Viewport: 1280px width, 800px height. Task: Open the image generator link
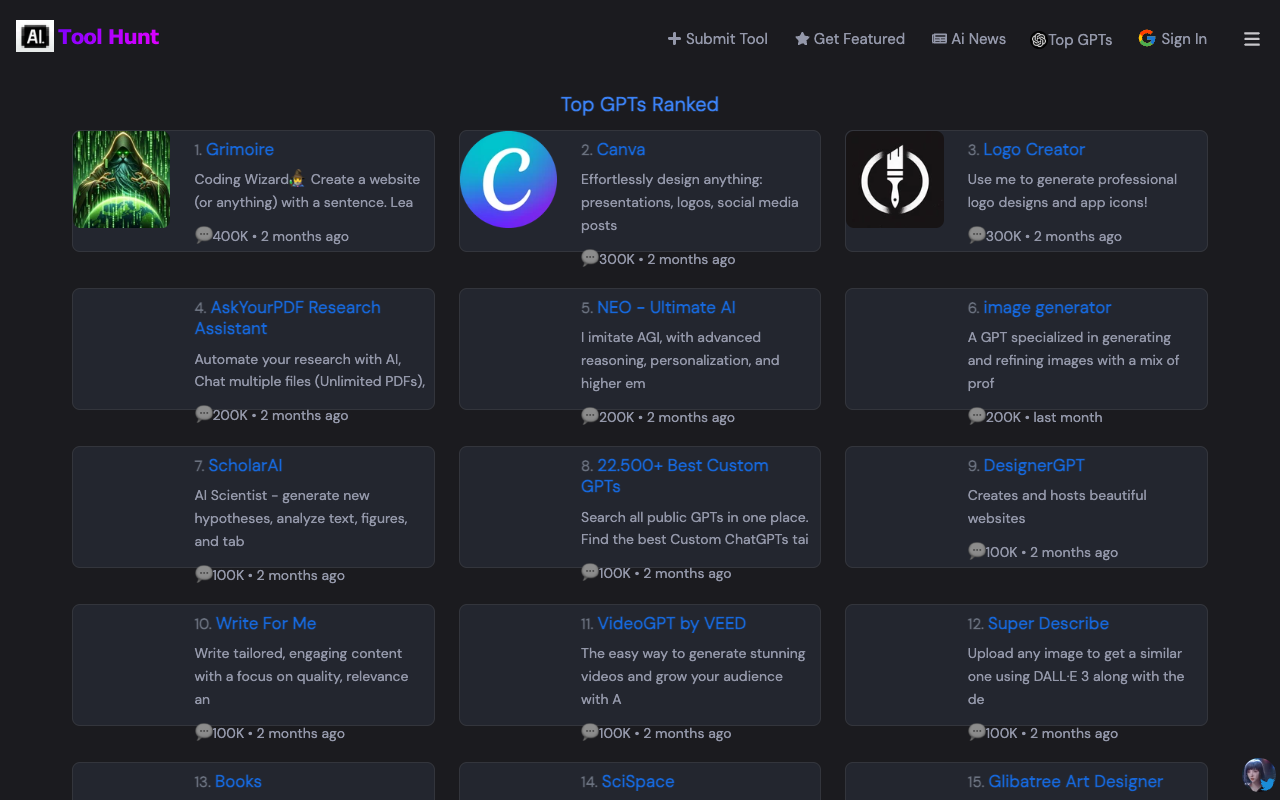1047,307
